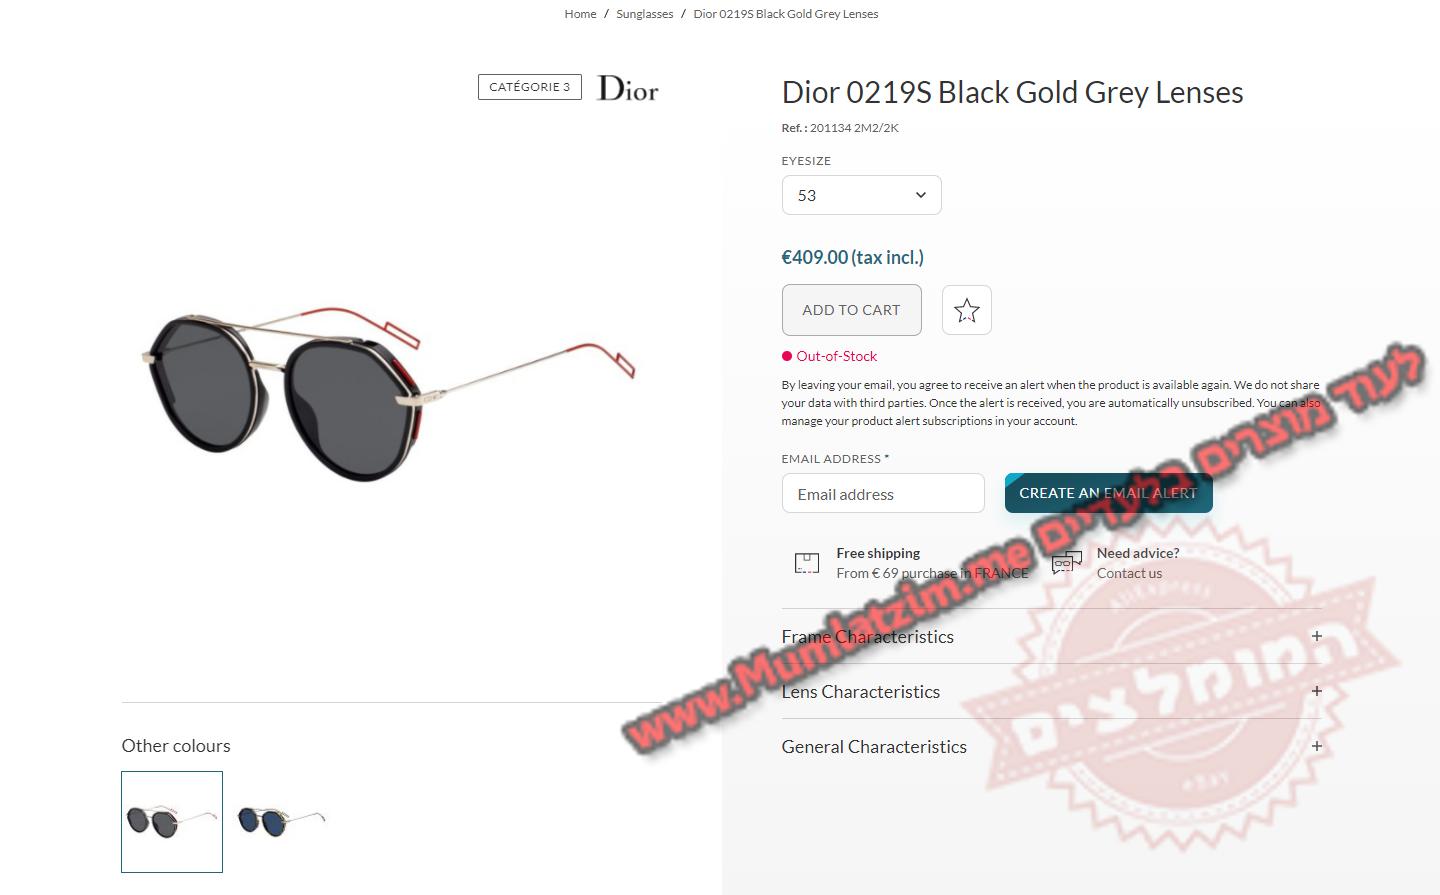Click Create an Email Alert button

(x=1108, y=493)
